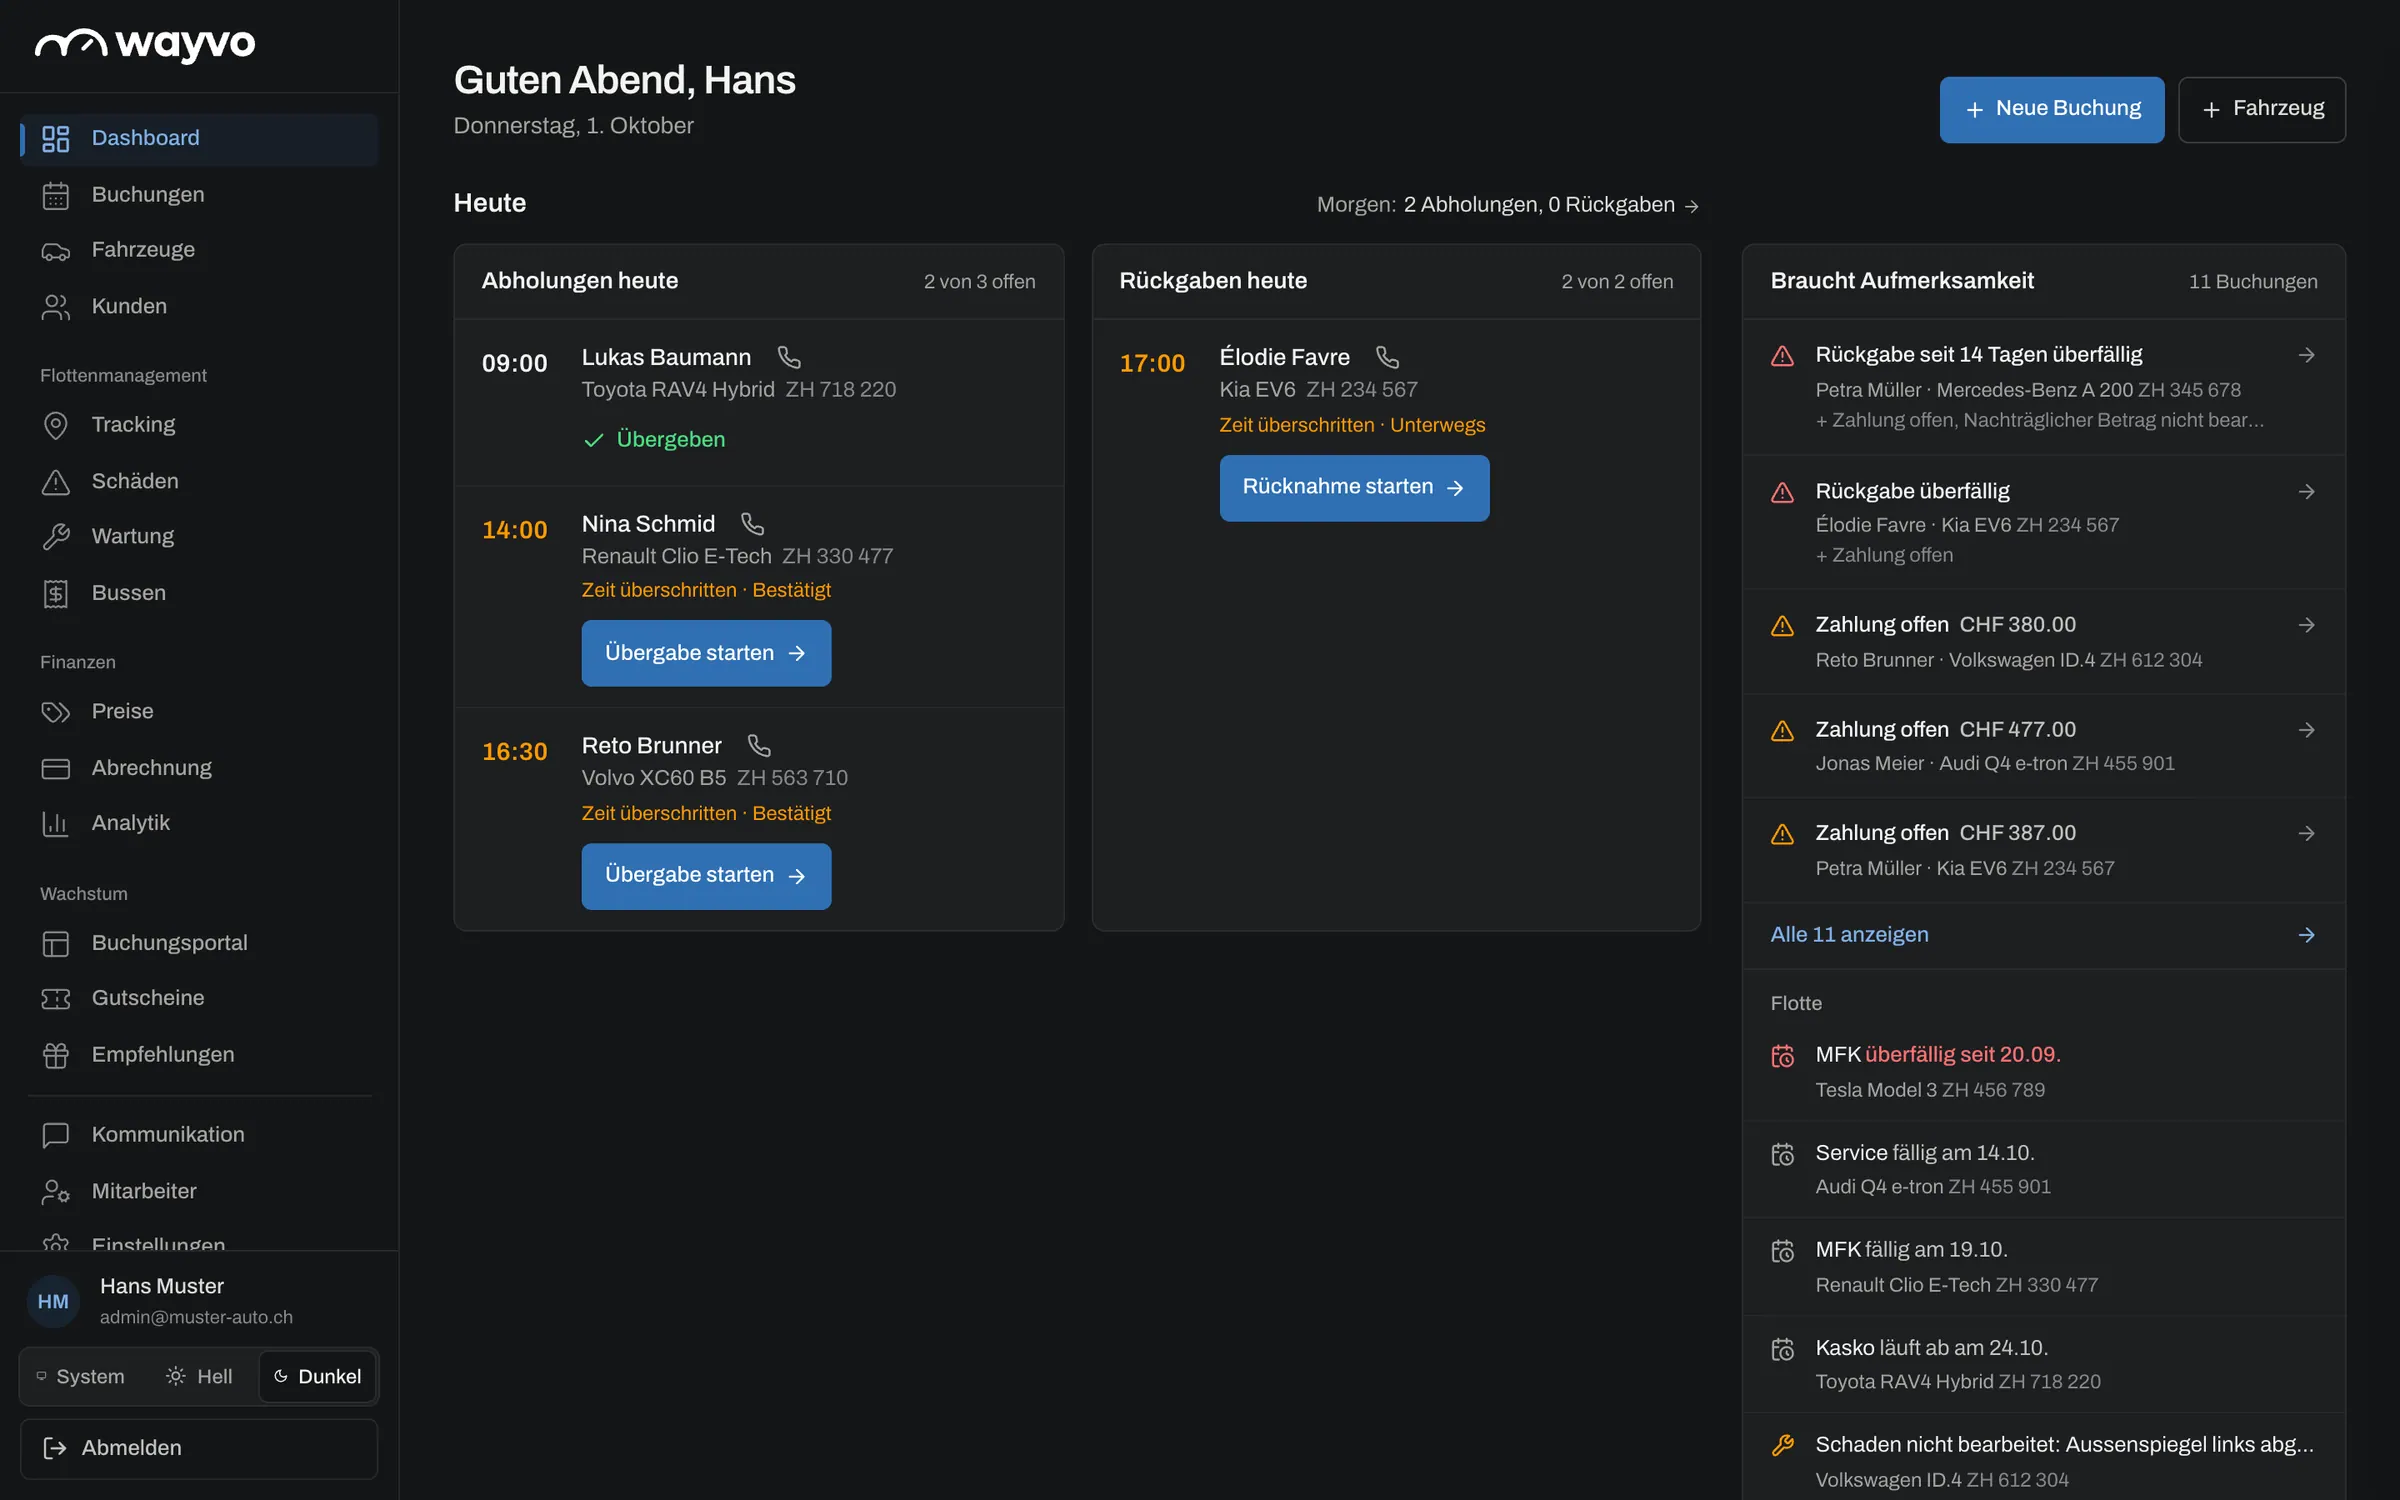Open Gutscheine in sidebar
The width and height of the screenshot is (2400, 1500).
pos(199,998)
